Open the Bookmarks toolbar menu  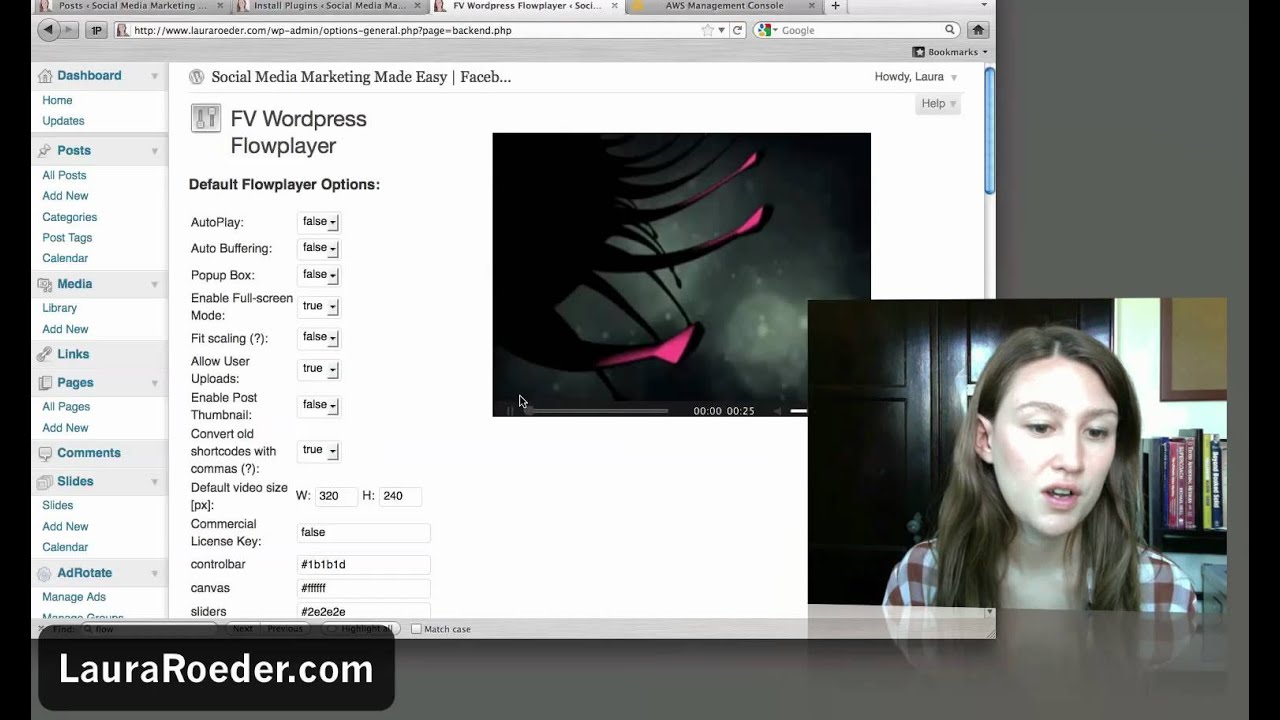coord(949,52)
